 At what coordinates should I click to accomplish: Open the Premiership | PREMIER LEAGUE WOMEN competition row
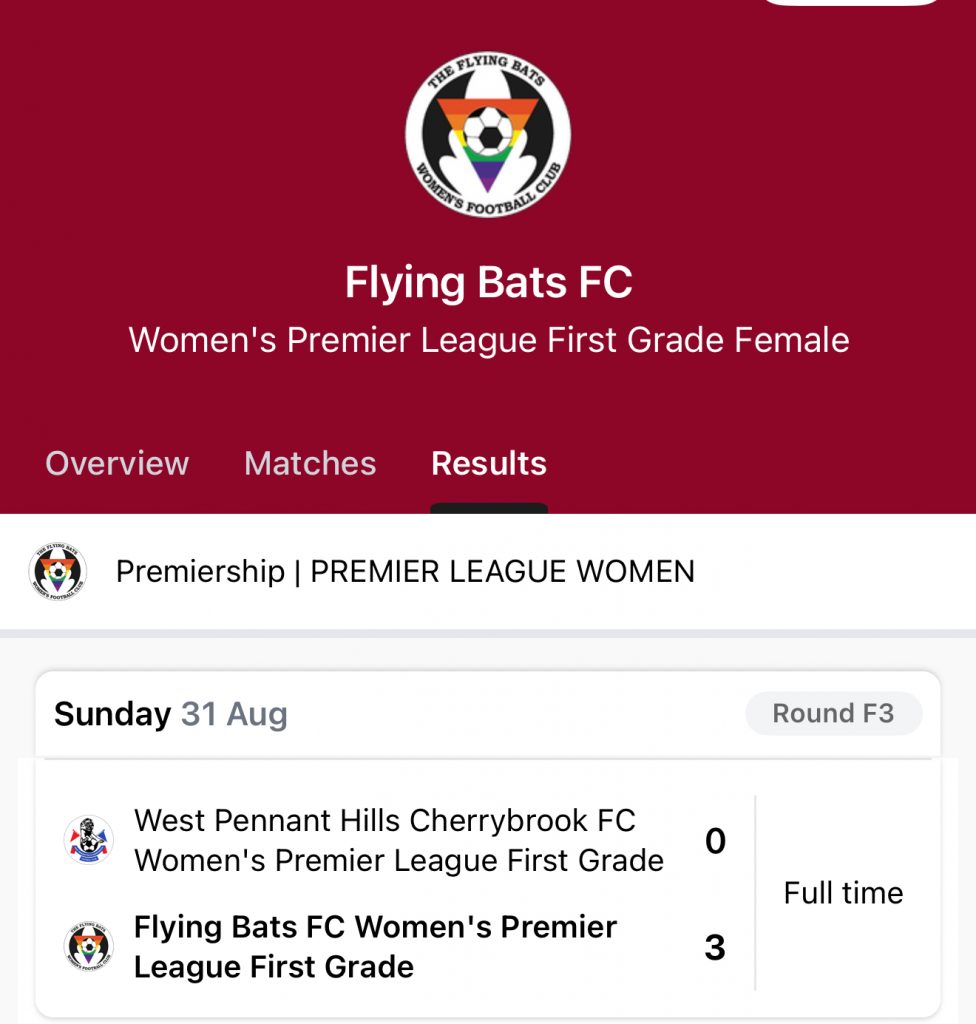488,571
